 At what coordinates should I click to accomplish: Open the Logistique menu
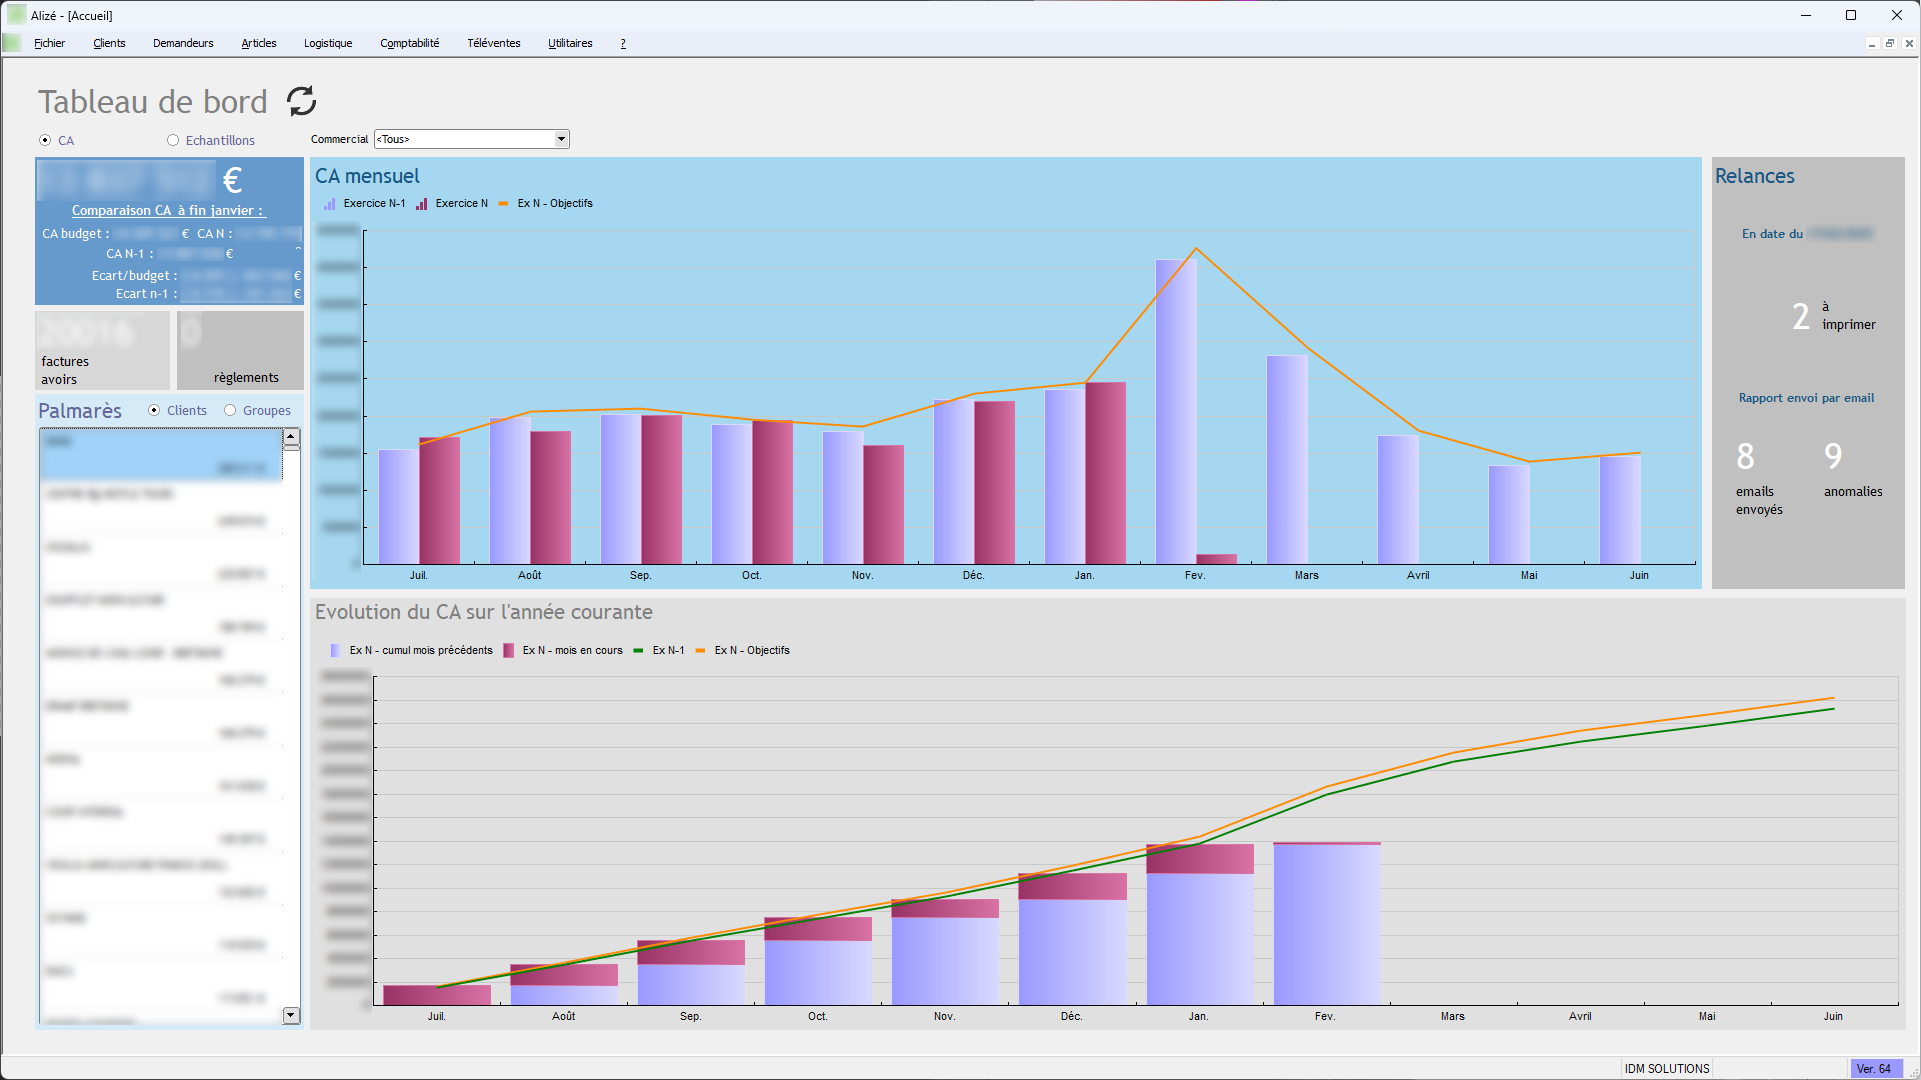tap(328, 43)
